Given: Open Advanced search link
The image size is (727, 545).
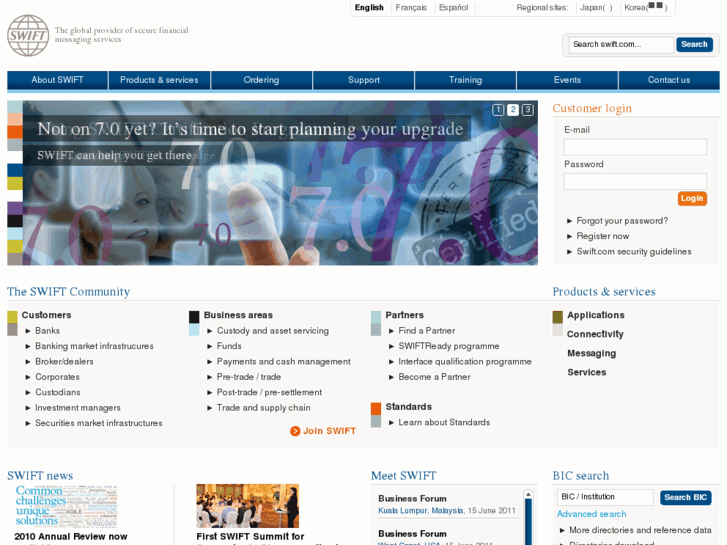Looking at the screenshot, I should pyautogui.click(x=591, y=514).
